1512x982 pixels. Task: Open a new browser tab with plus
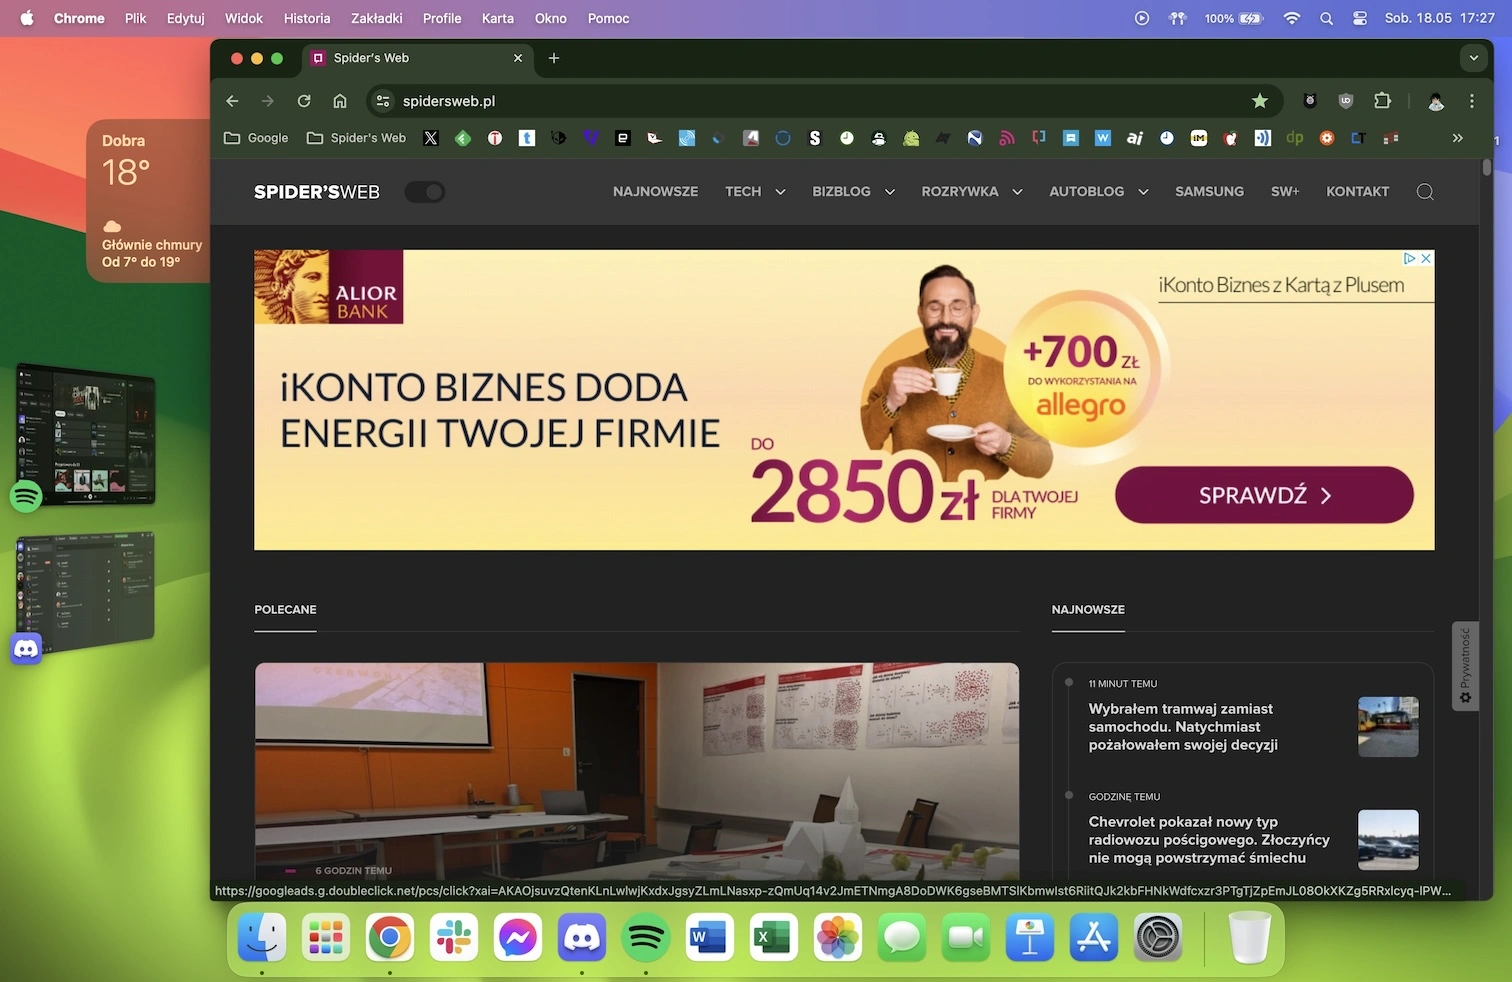pyautogui.click(x=554, y=58)
